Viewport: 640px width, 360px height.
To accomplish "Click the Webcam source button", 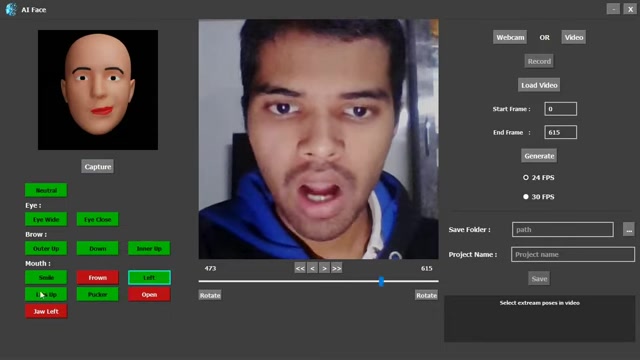I will point(510,37).
